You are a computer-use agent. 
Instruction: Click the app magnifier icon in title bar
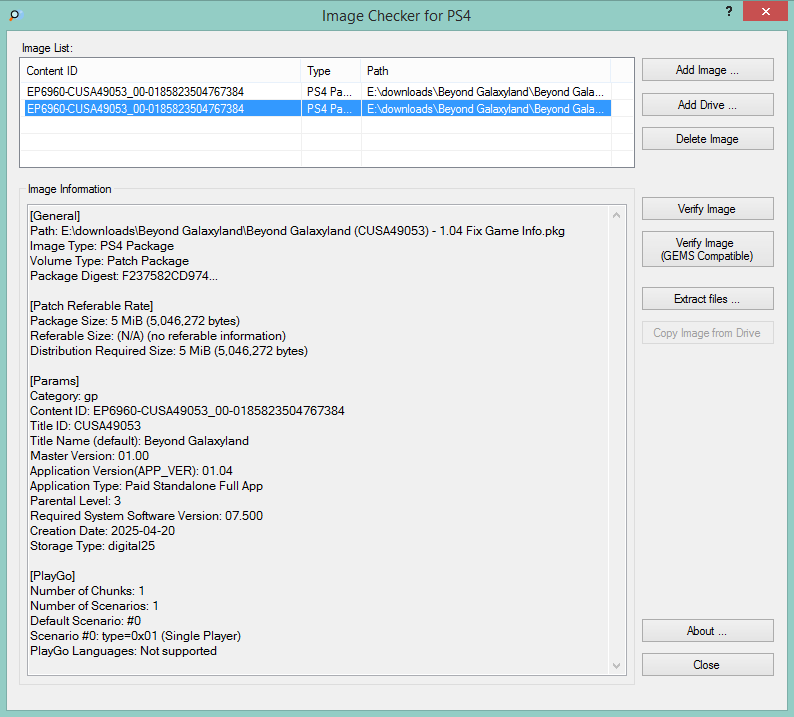15,15
